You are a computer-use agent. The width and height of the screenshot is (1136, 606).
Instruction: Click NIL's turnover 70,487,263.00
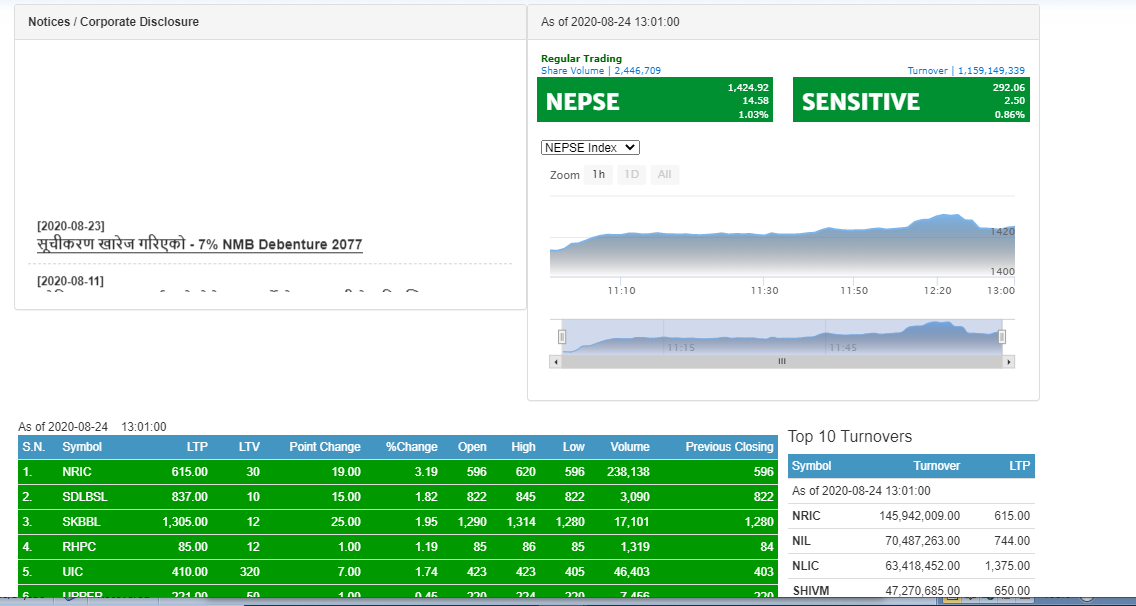tap(922, 541)
